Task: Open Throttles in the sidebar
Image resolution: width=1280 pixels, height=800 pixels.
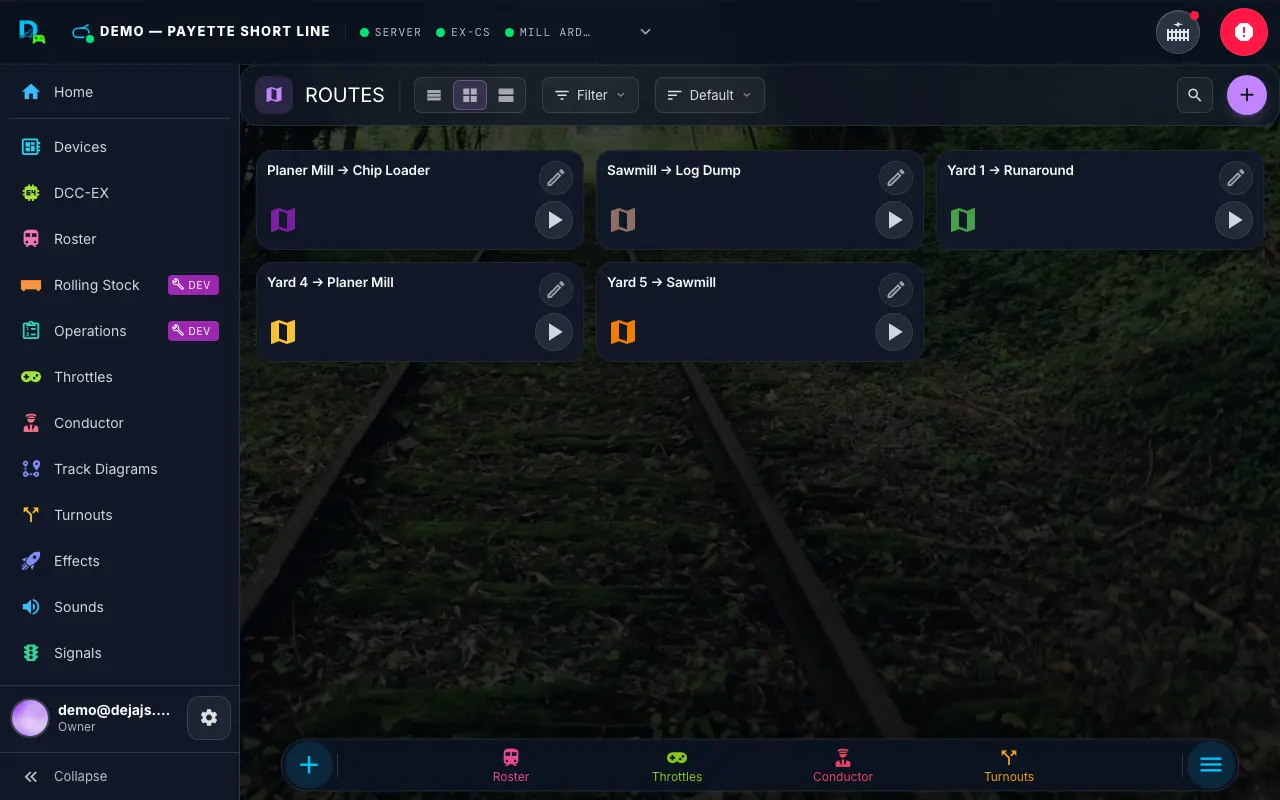Action: coord(119,377)
